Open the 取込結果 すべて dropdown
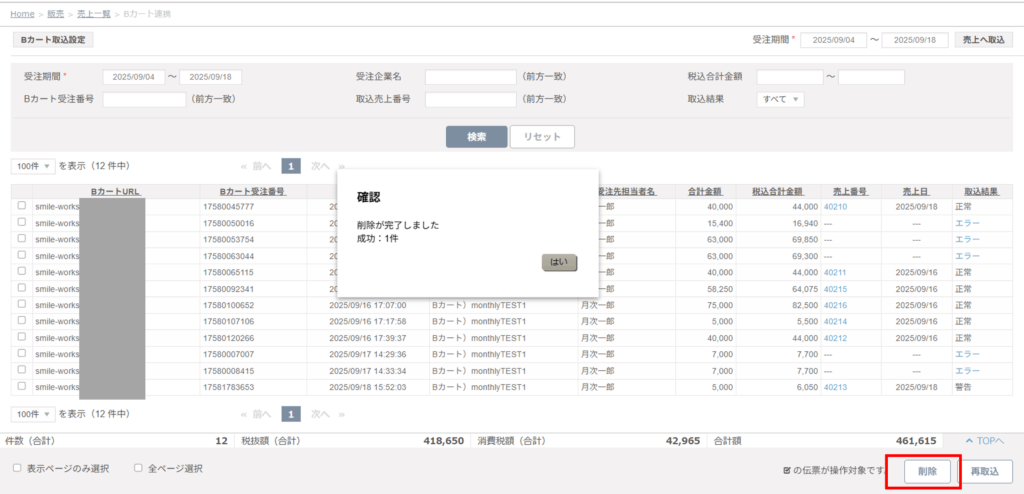The width and height of the screenshot is (1024, 494). (x=781, y=99)
